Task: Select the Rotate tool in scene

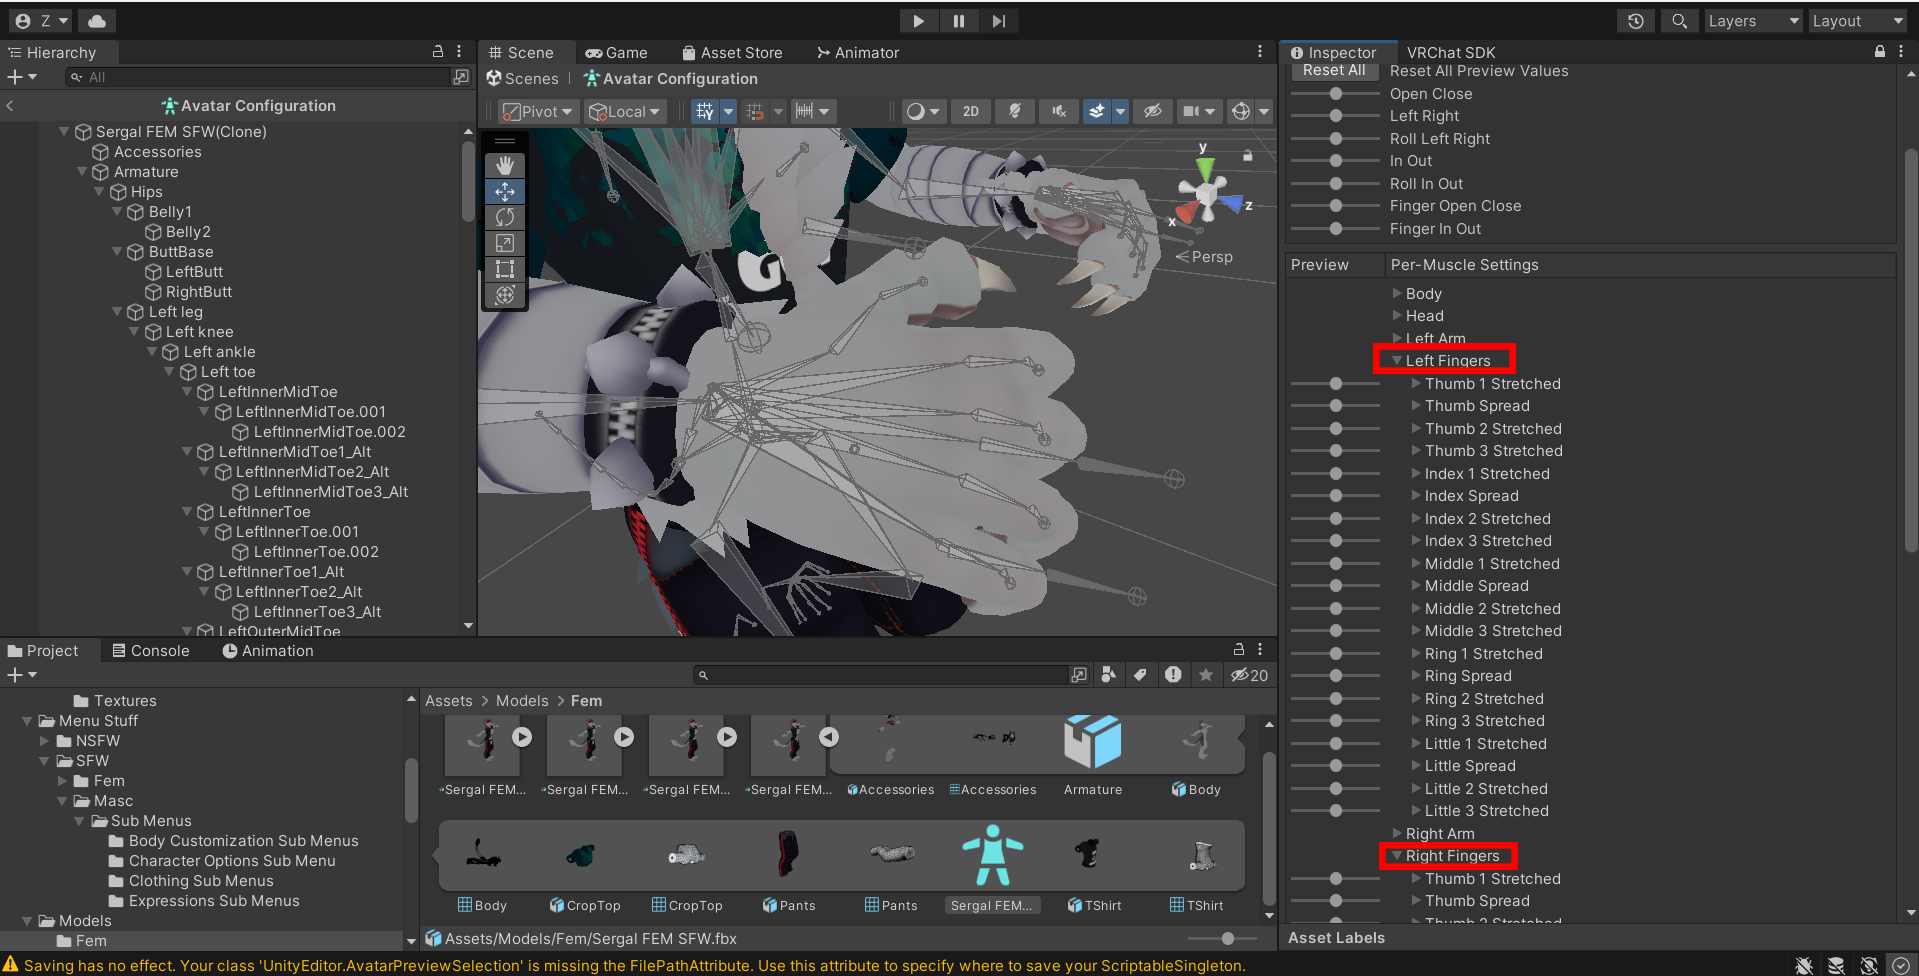Action: [505, 217]
